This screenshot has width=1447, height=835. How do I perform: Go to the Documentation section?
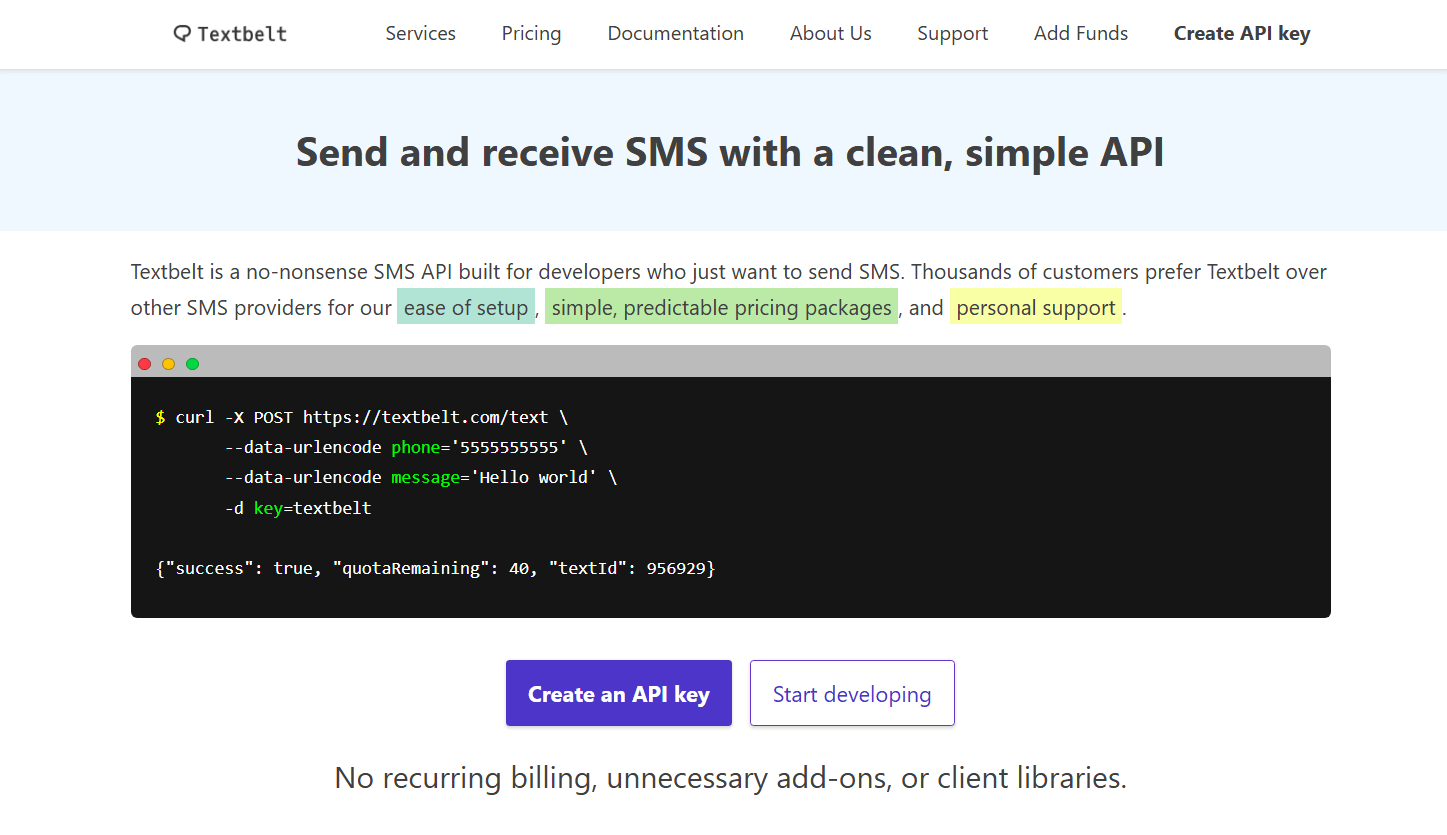[675, 33]
